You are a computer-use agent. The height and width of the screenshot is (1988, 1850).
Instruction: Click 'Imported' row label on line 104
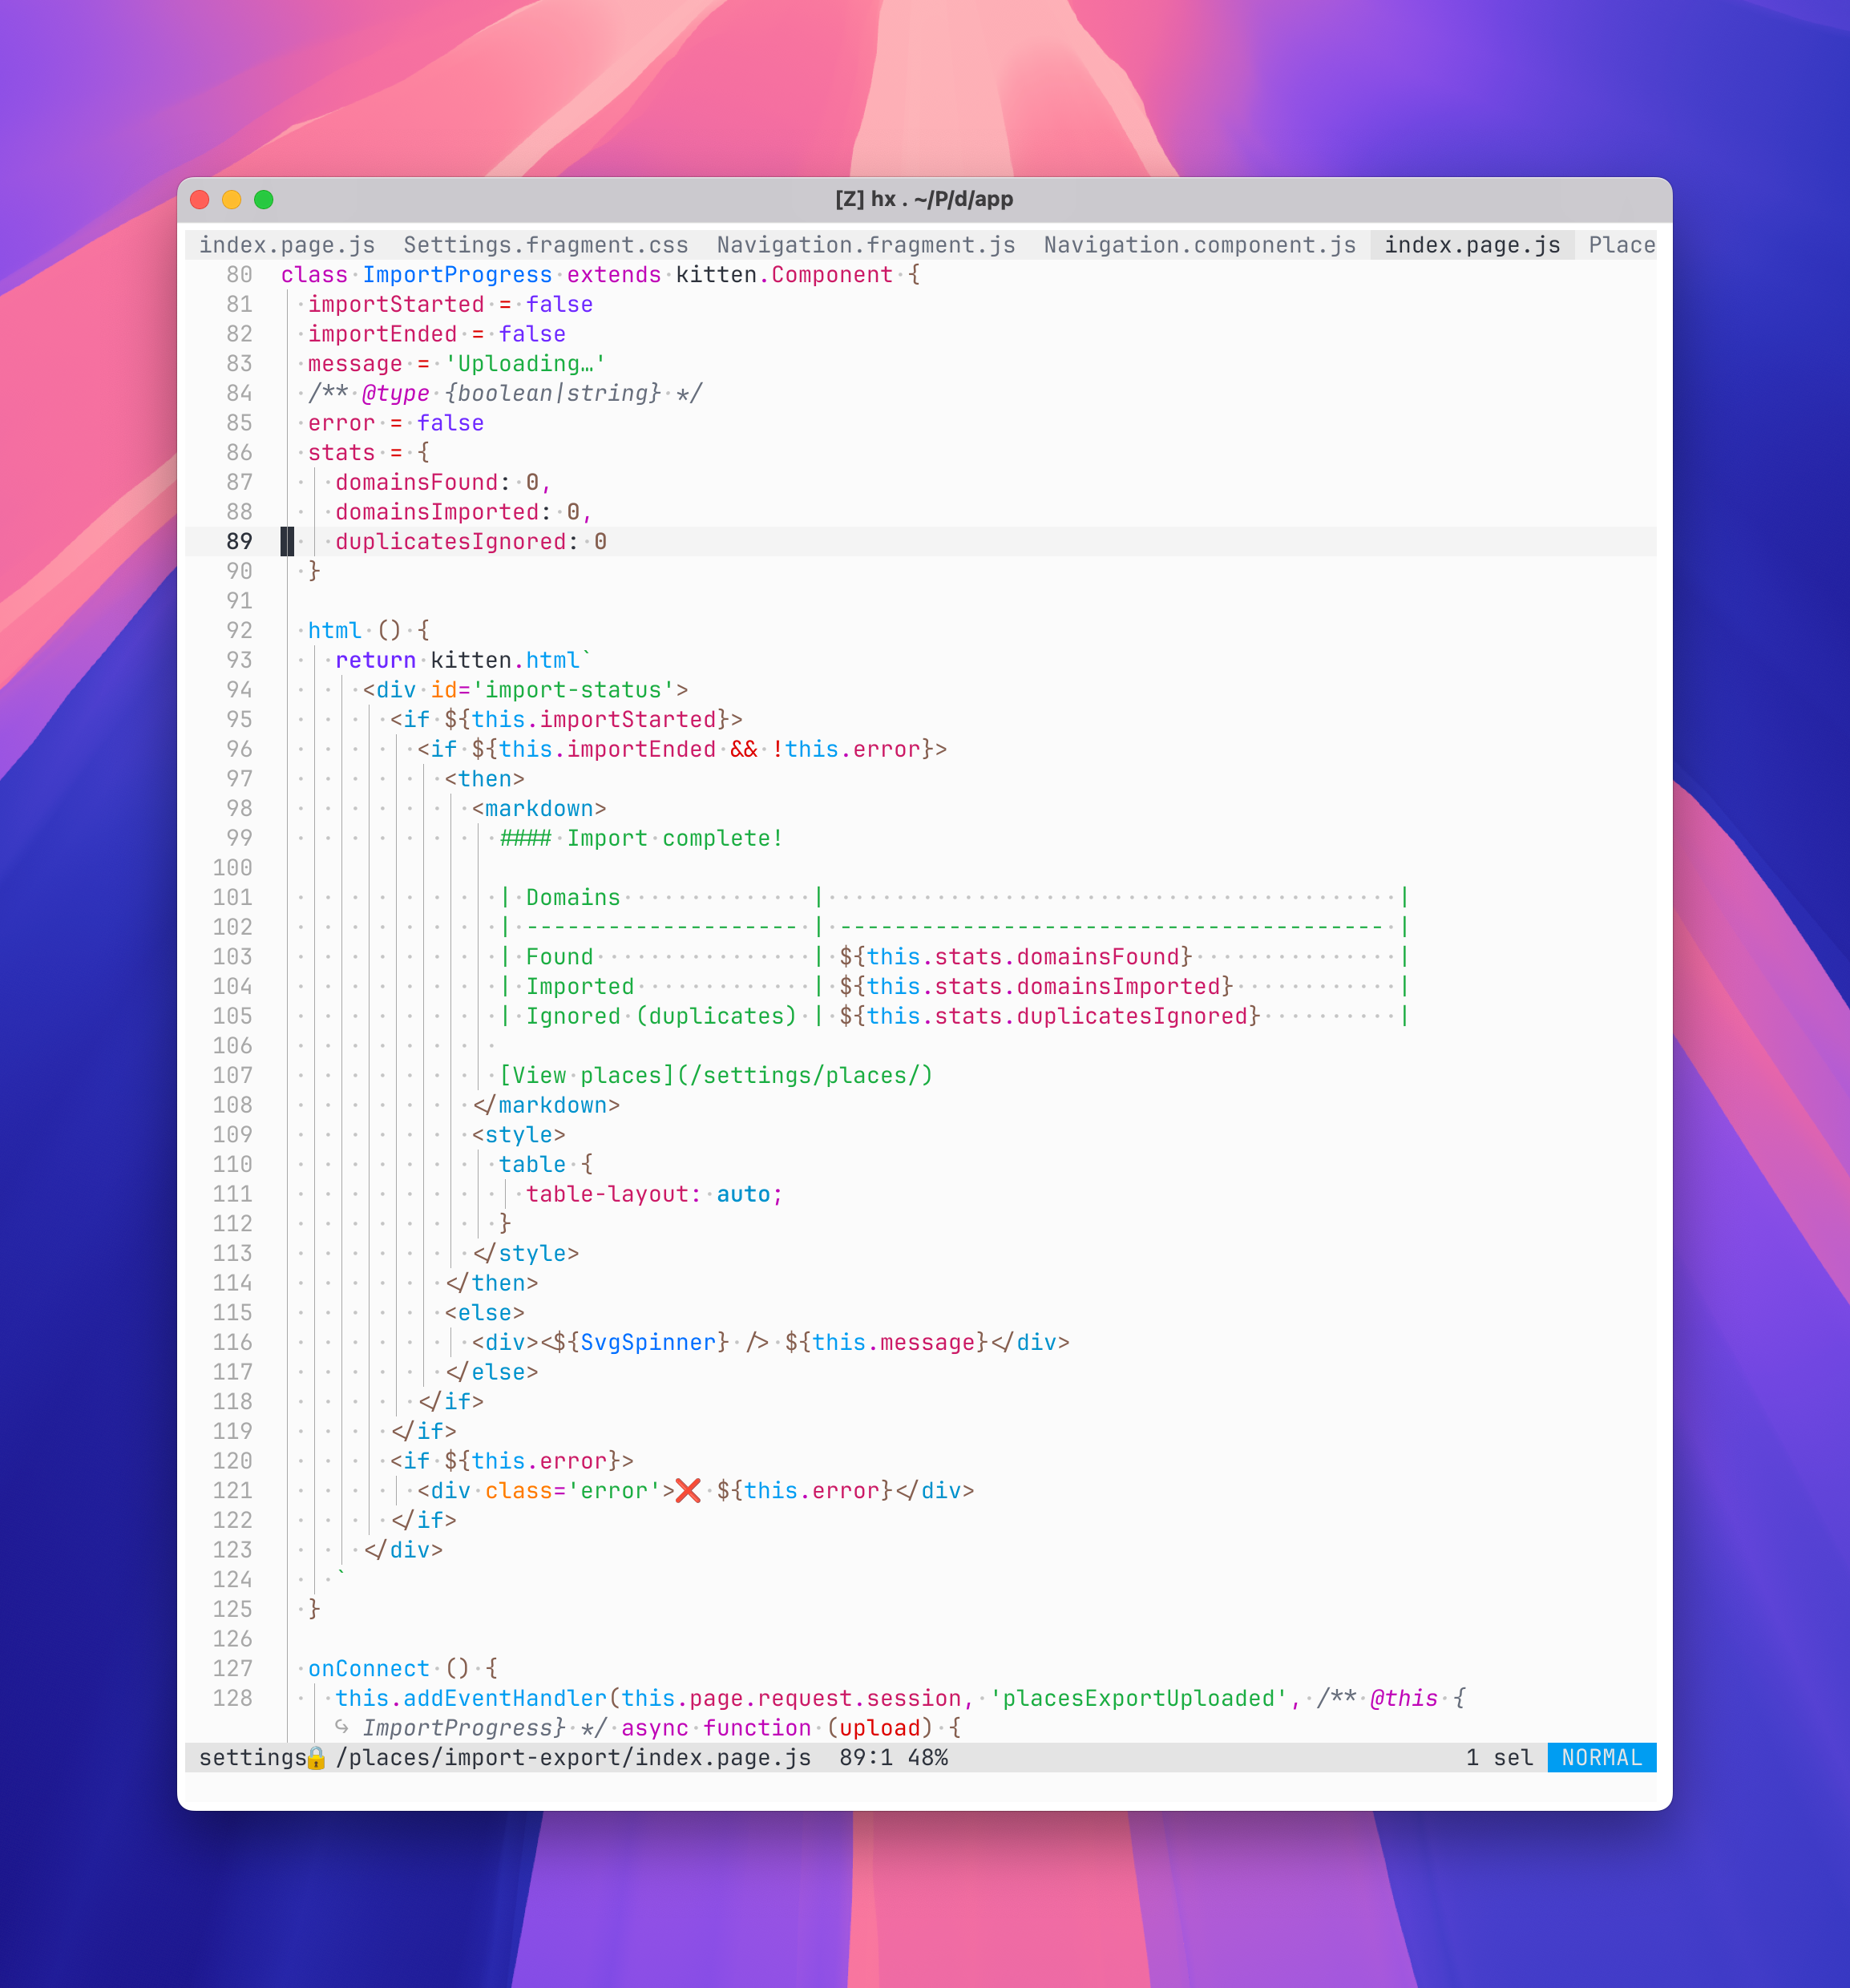coord(580,987)
